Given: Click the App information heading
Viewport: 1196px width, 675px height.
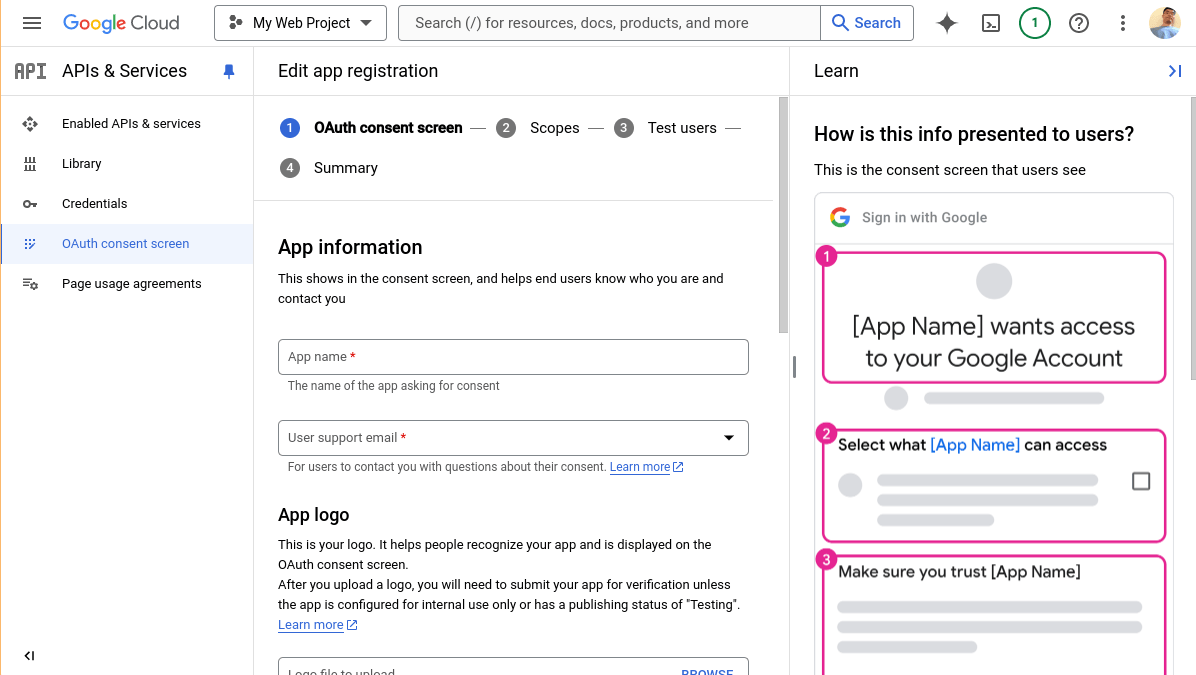Looking at the screenshot, I should (350, 247).
